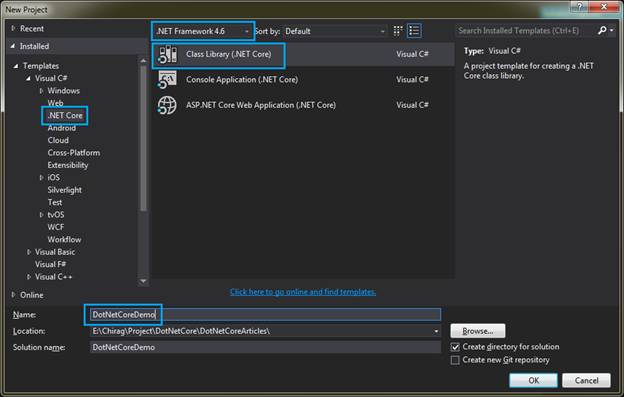This screenshot has height=397, width=624.
Task: Click the template tree scrollbar thumb
Action: 143,138
